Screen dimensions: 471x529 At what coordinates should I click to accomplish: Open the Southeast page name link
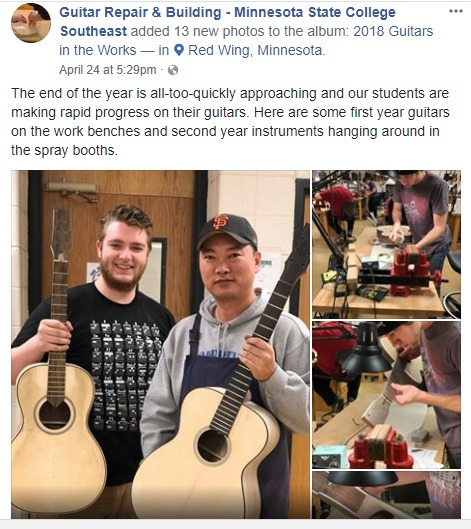click(93, 31)
